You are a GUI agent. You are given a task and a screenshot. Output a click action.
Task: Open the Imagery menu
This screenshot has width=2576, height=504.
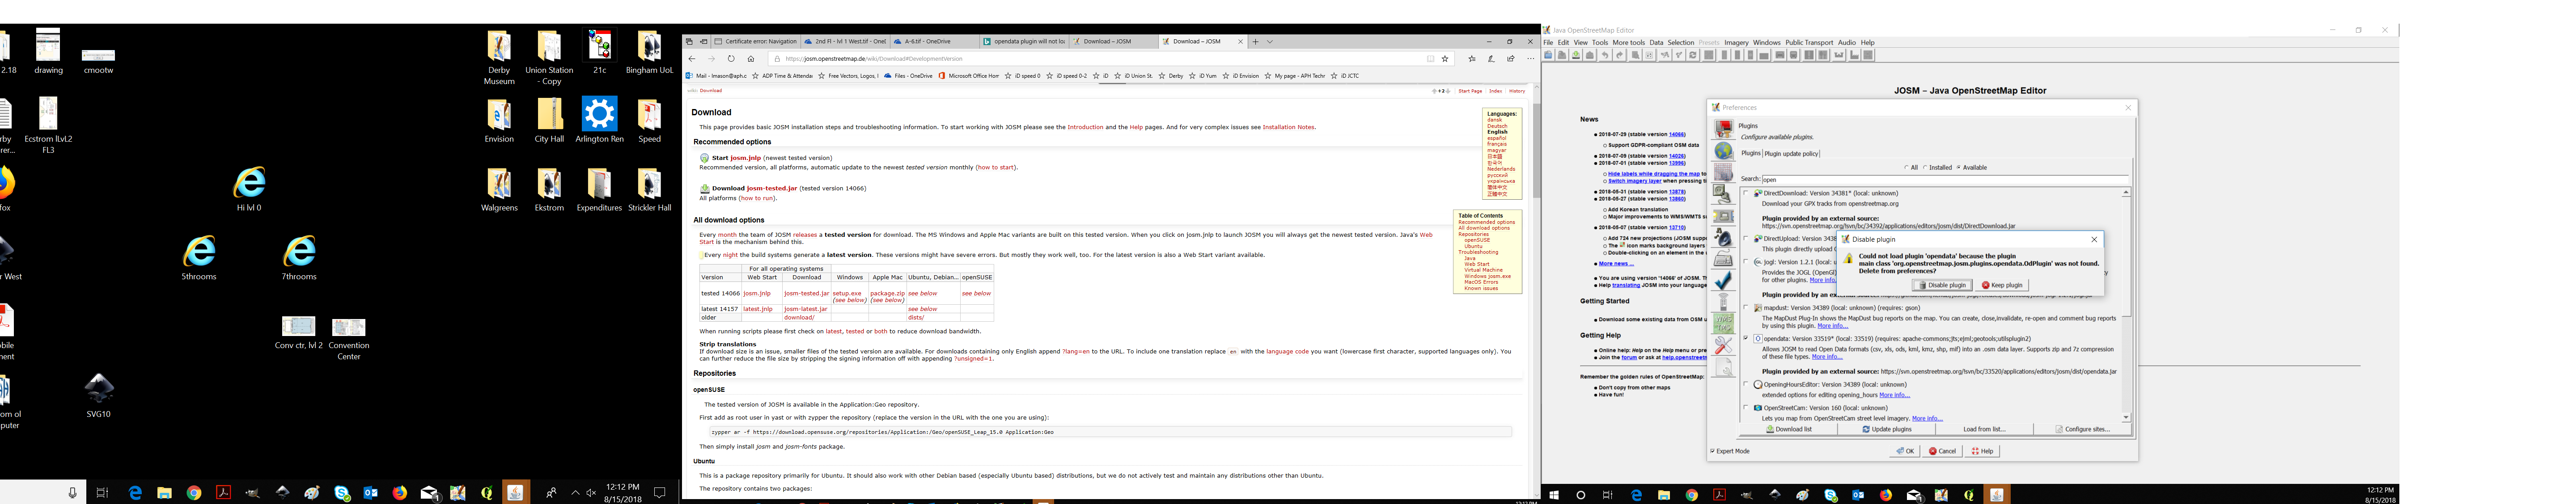point(1736,43)
